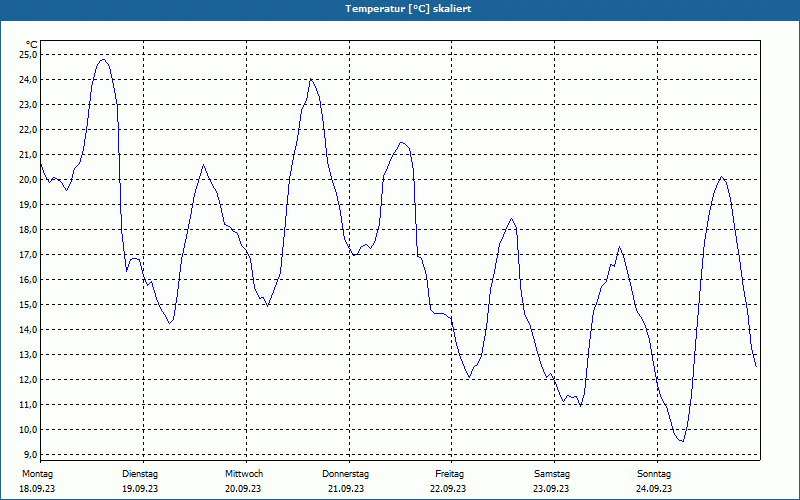
Task: Click the date 20.09.23
Action: pos(243,489)
